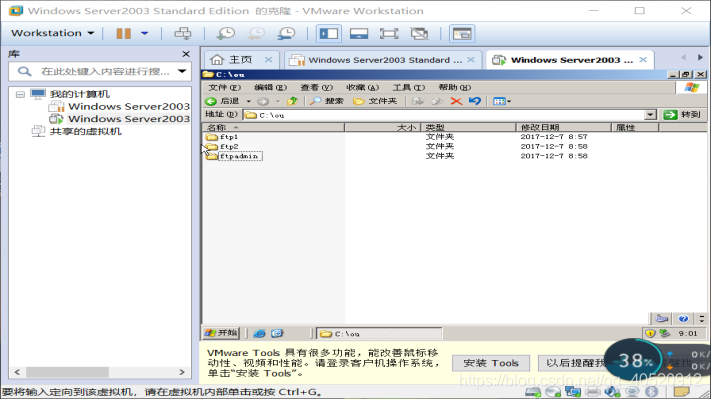
Task: Click the sound card status icon
Action: coord(612,392)
